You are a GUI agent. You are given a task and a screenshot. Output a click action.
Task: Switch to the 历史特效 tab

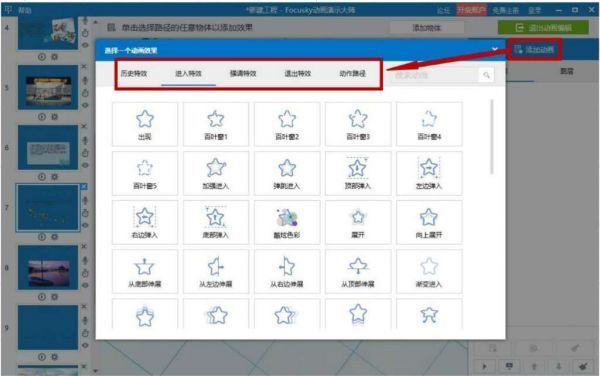[134, 73]
